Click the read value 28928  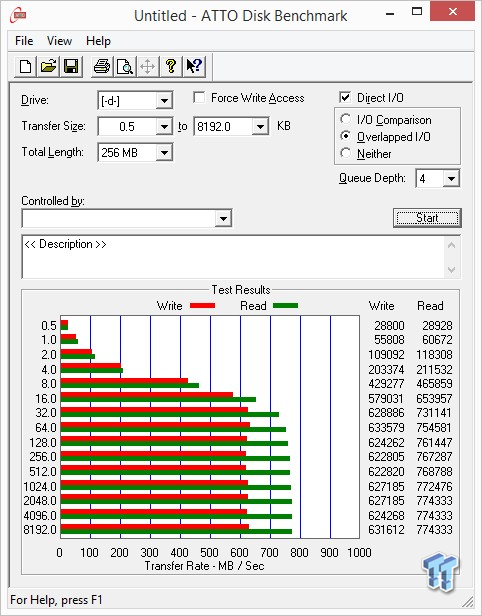point(437,326)
